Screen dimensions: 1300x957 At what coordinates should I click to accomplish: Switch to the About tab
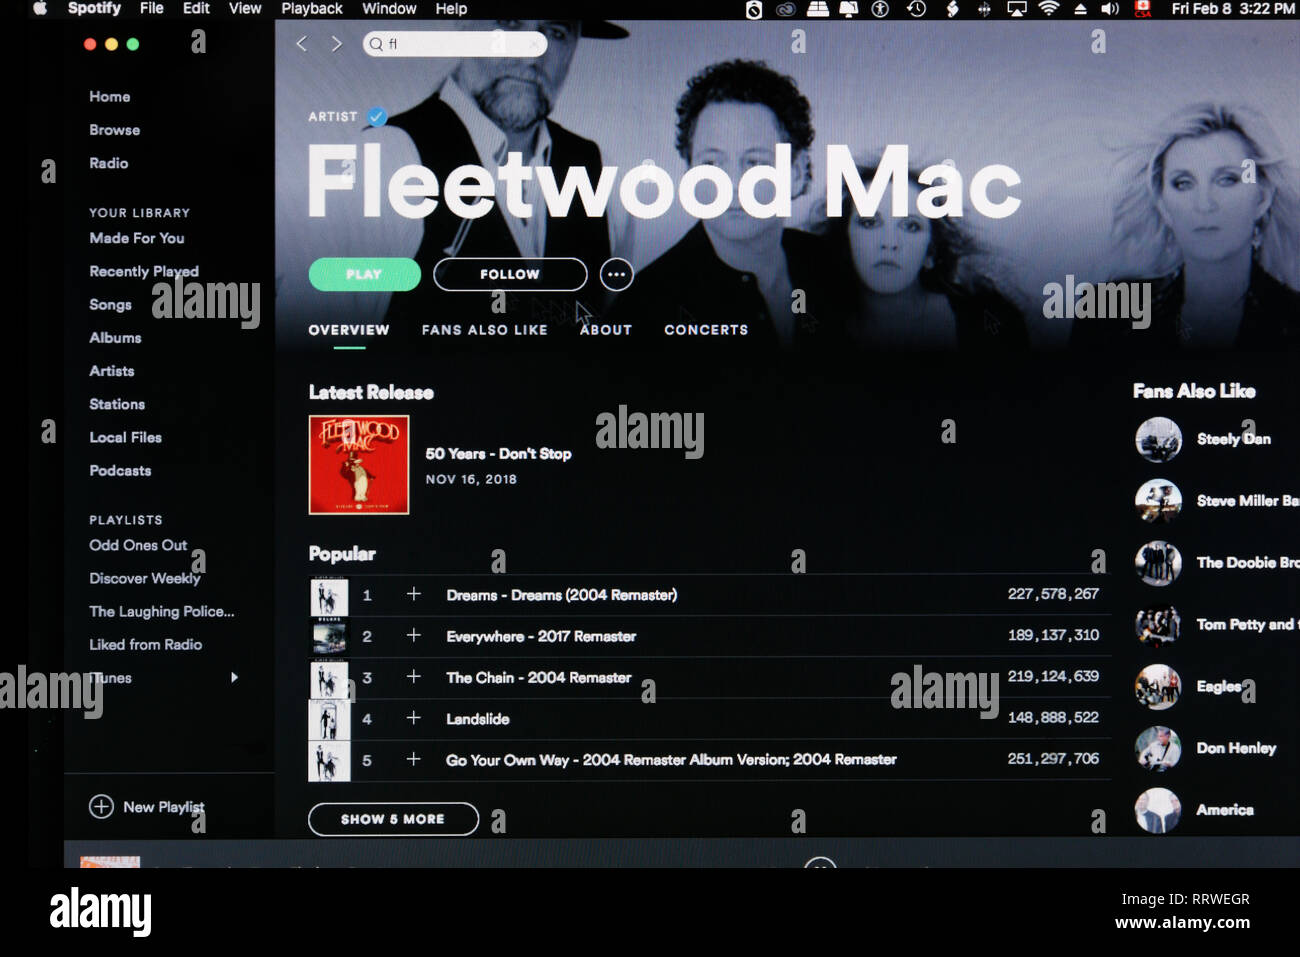click(606, 330)
